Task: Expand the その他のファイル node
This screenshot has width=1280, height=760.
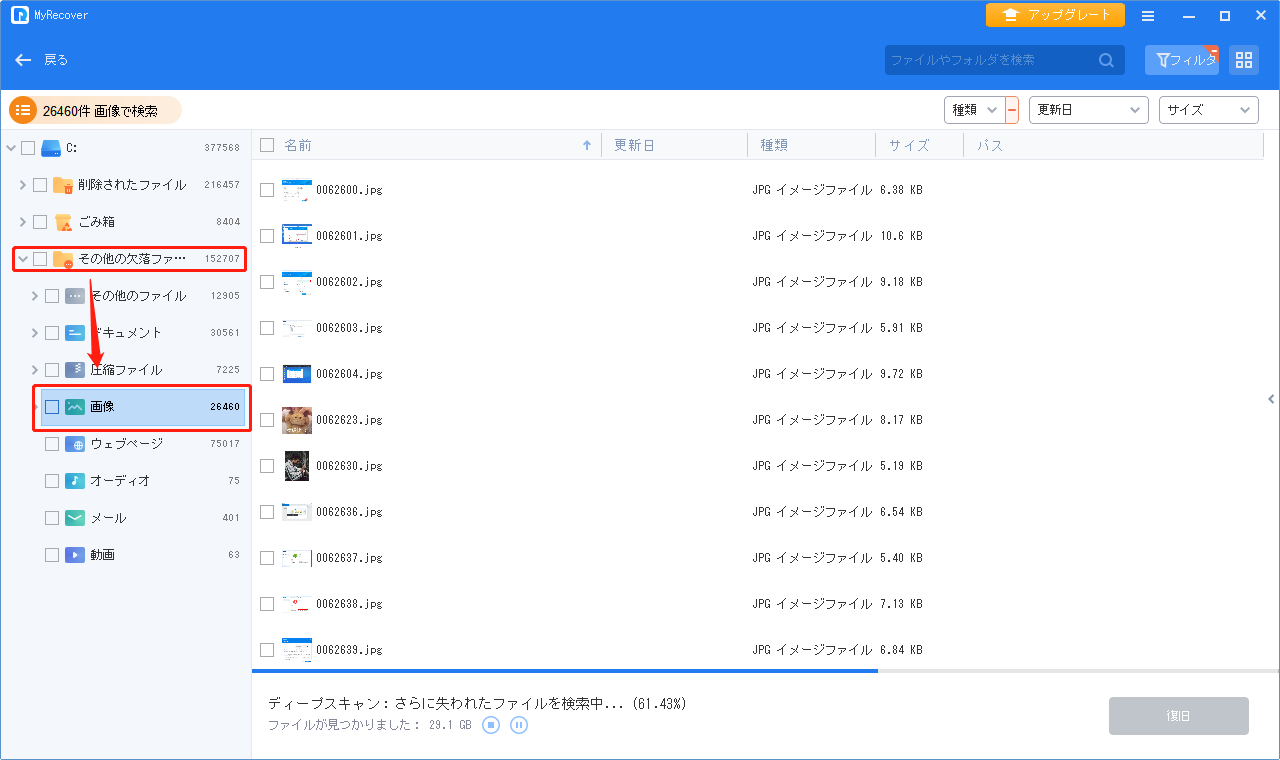Action: click(35, 296)
